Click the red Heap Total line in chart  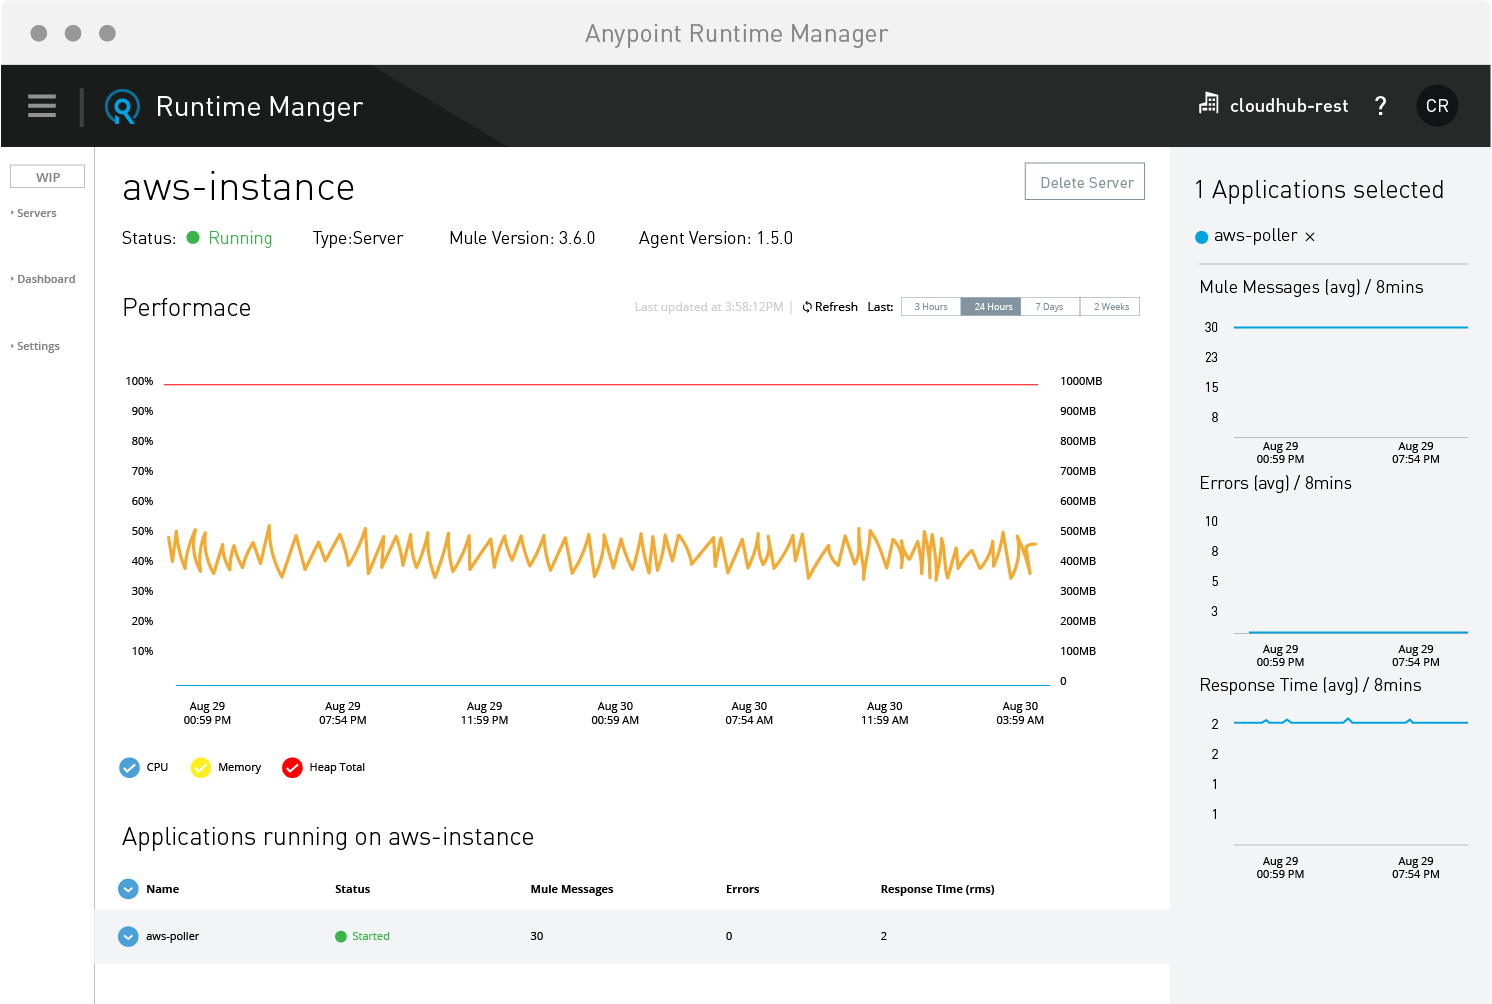pyautogui.click(x=600, y=384)
